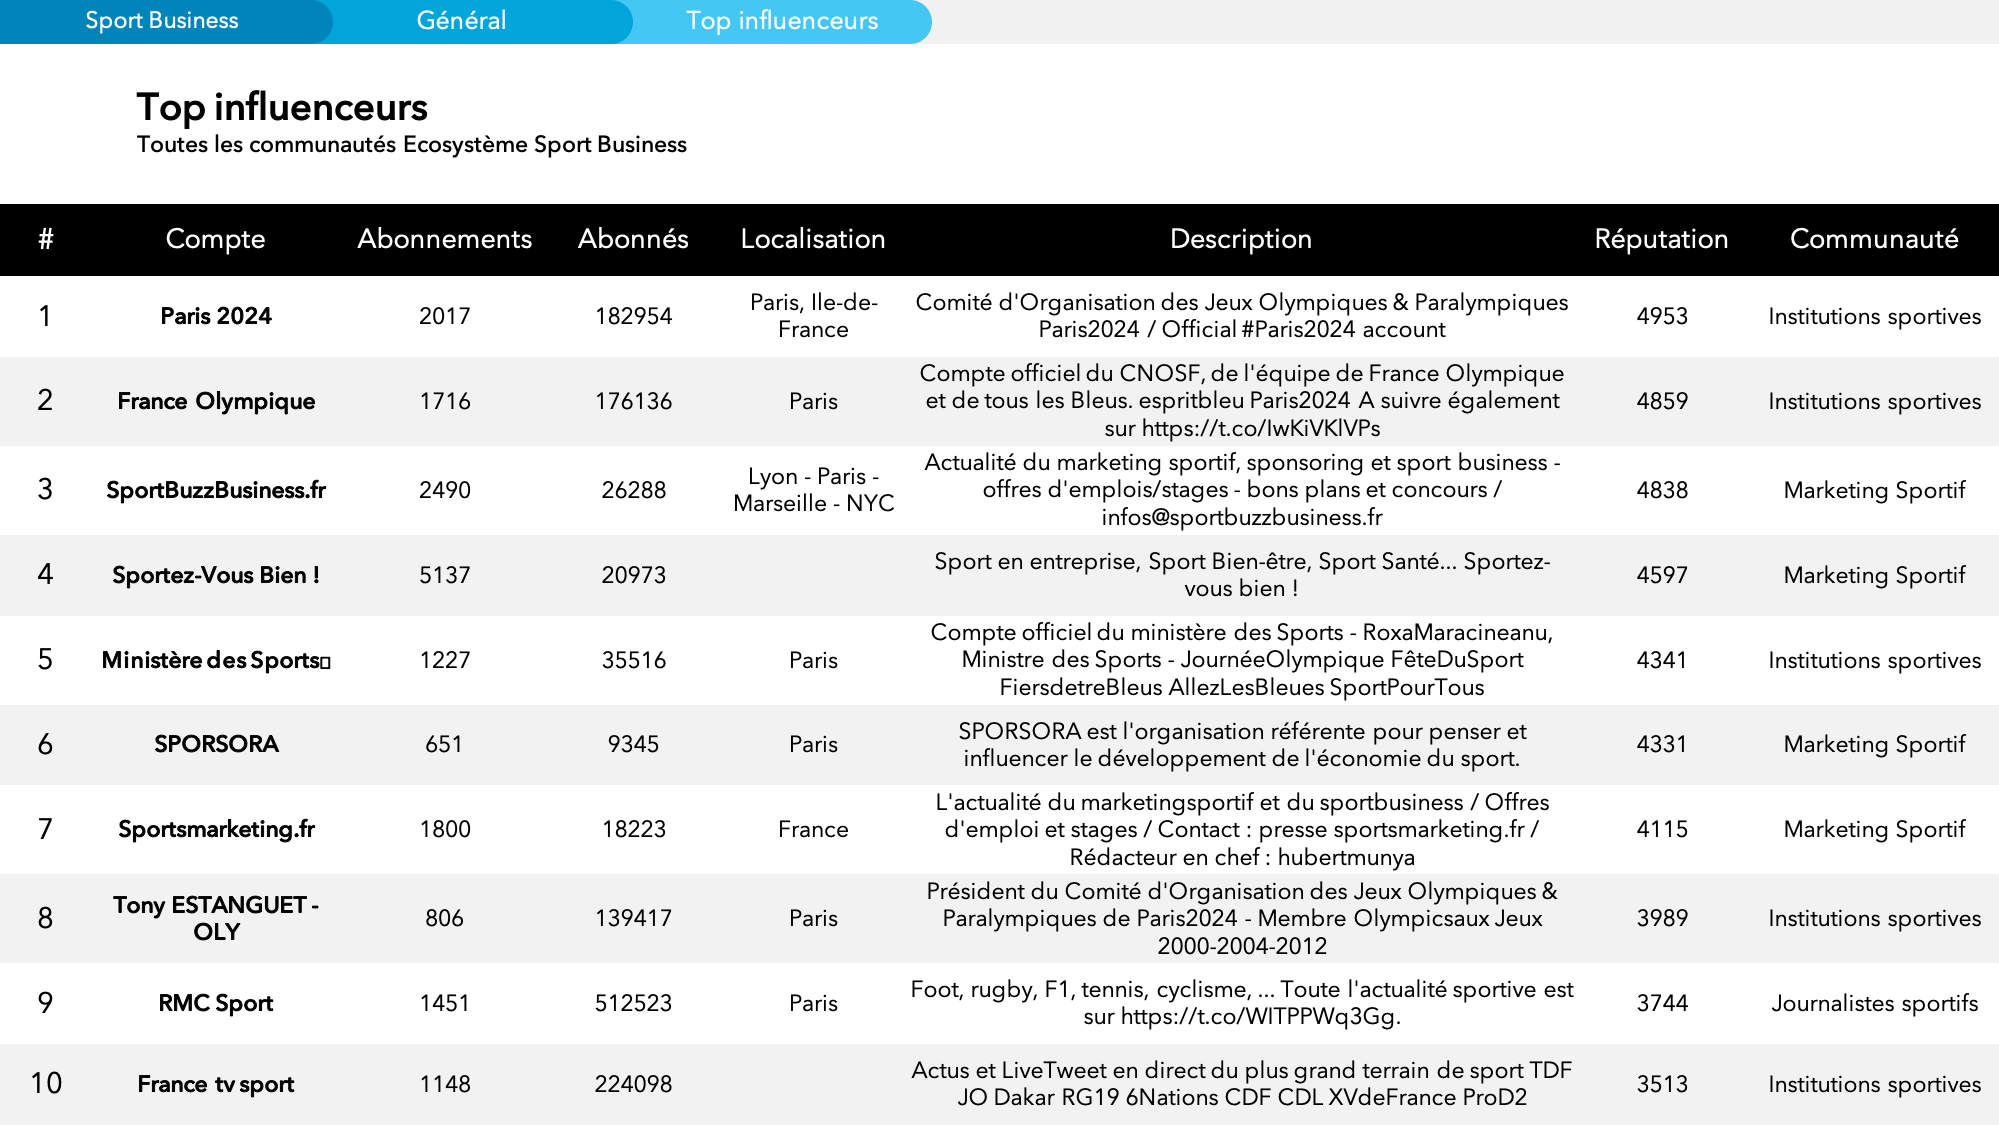Open the France Olympique account

click(216, 401)
